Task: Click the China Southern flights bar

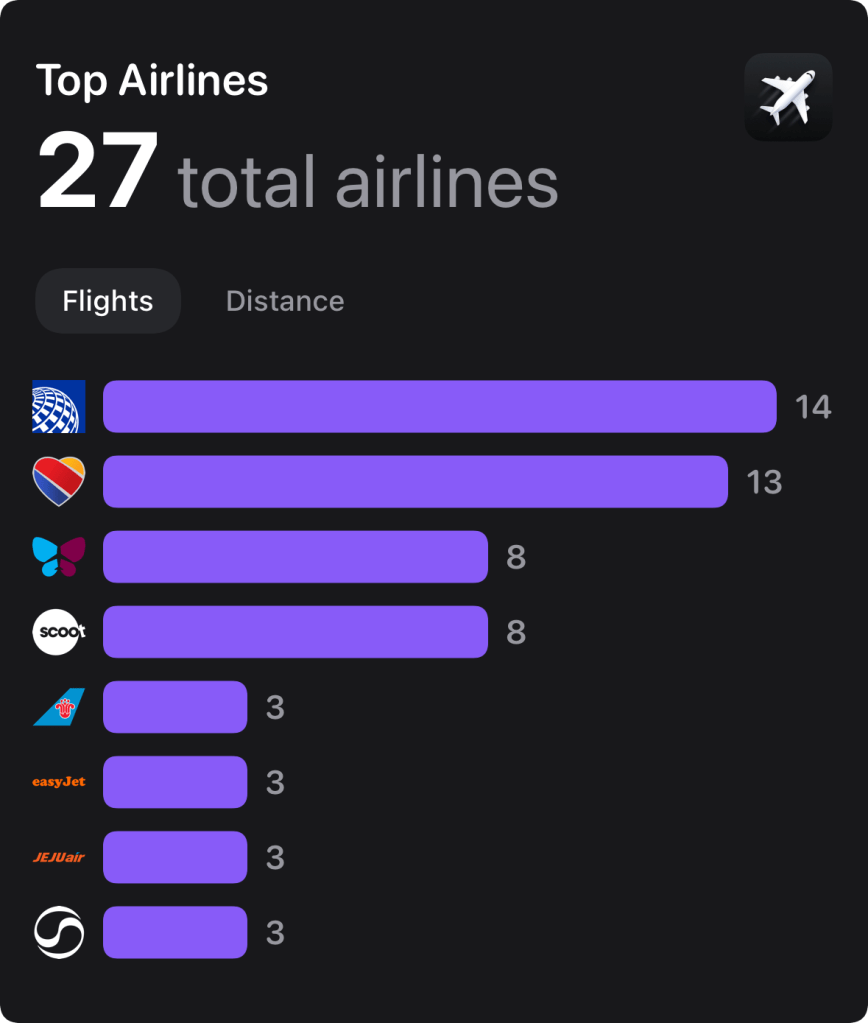Action: click(175, 707)
